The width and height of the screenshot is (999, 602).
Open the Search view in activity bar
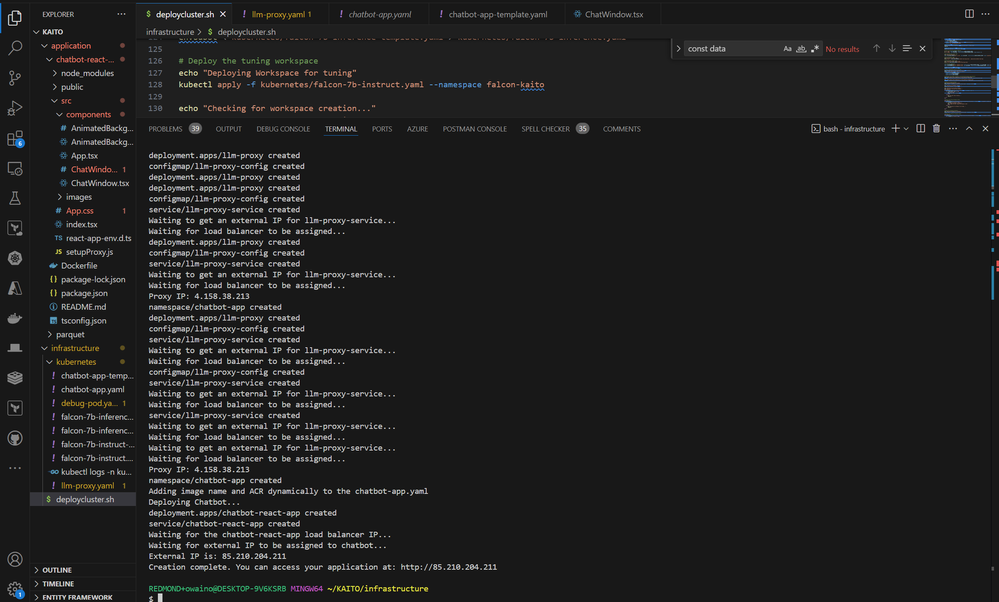[14, 48]
